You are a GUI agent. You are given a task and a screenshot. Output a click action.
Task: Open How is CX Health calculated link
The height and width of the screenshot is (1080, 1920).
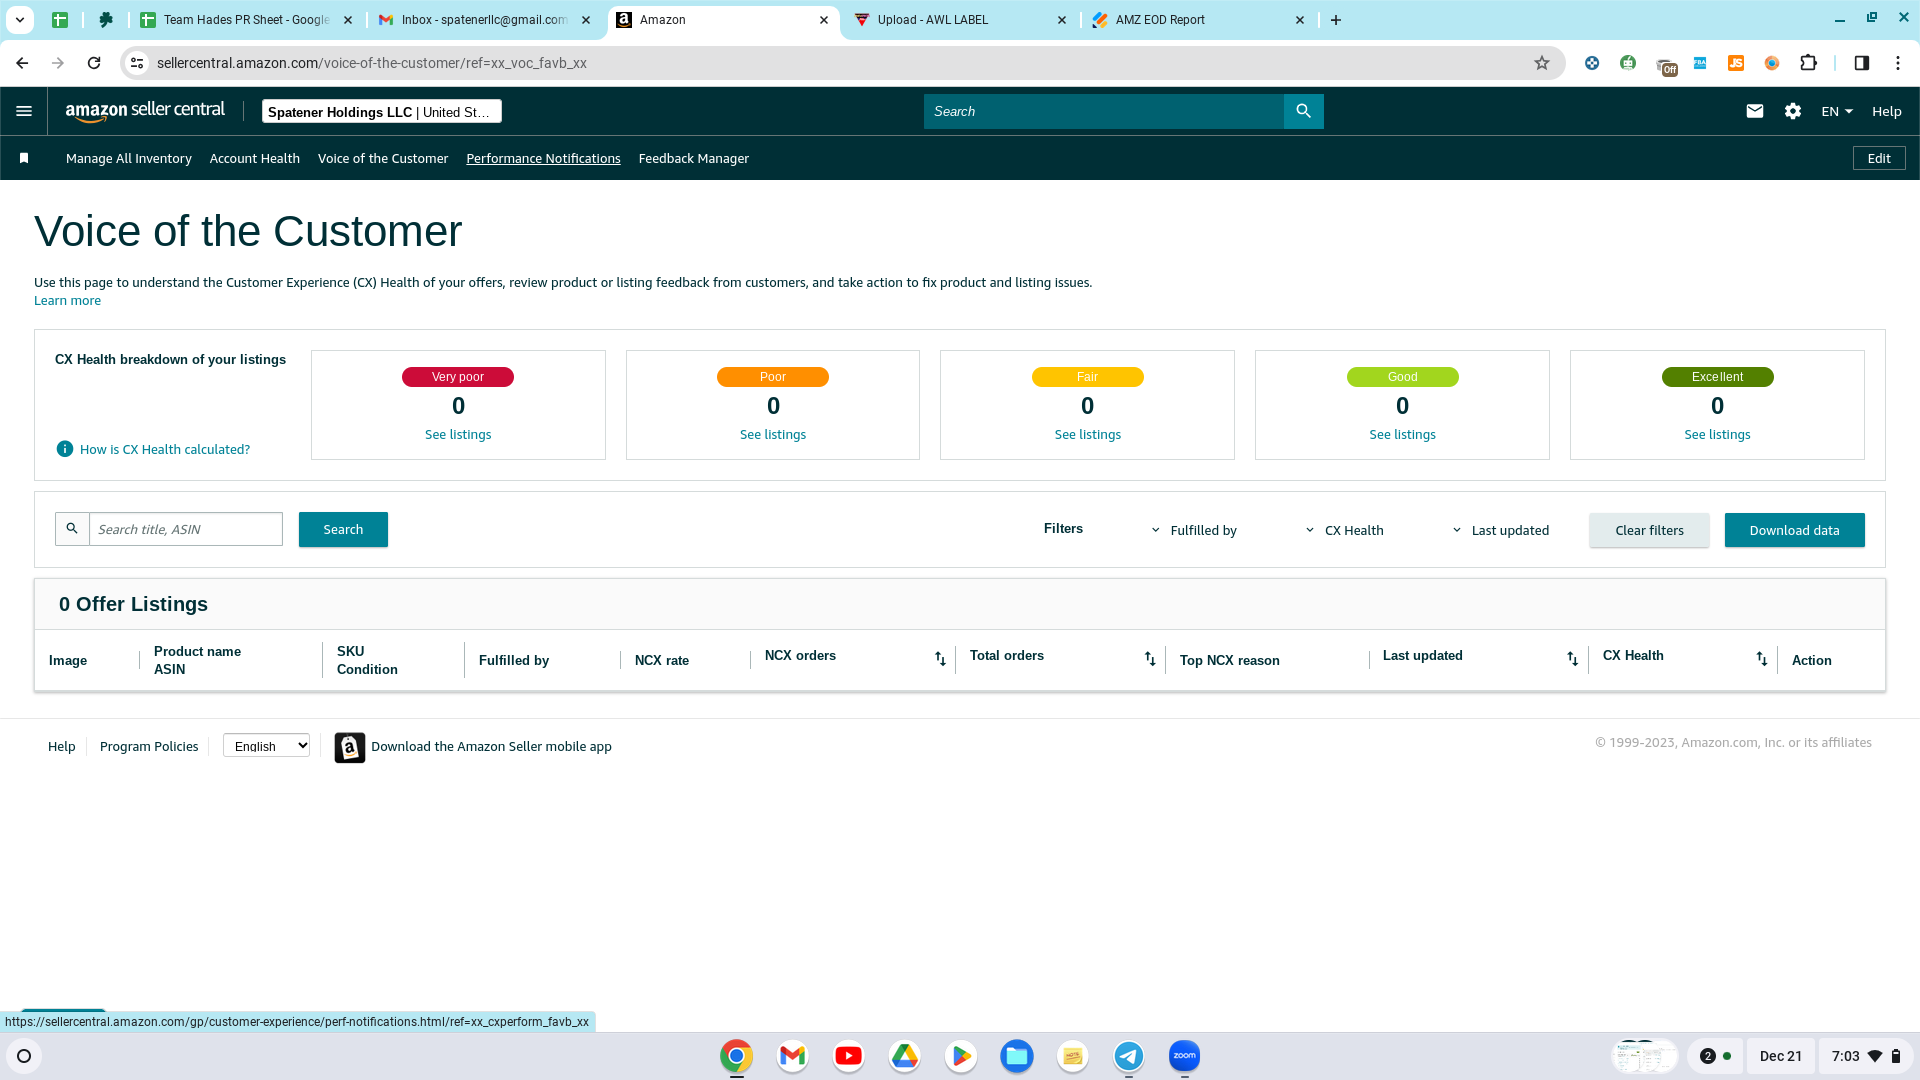pyautogui.click(x=165, y=449)
